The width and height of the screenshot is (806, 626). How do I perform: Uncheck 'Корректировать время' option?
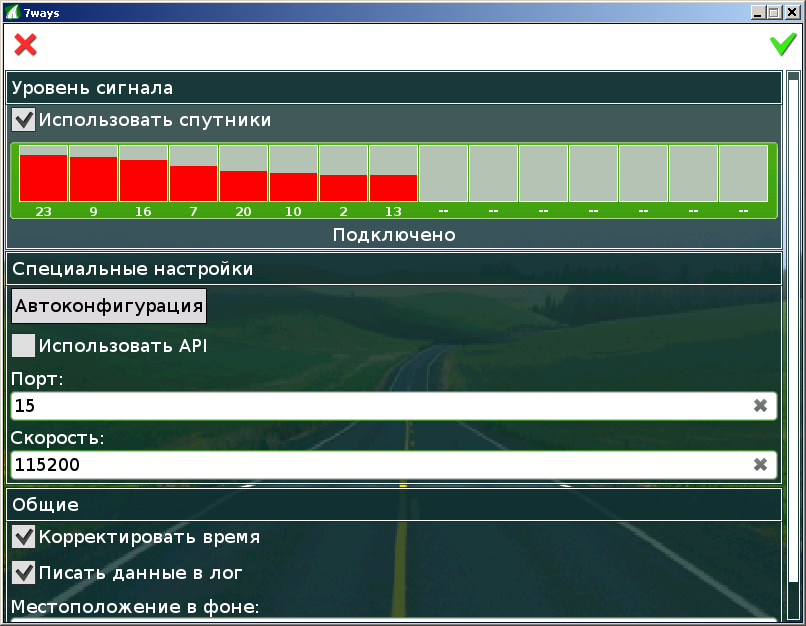coord(24,537)
